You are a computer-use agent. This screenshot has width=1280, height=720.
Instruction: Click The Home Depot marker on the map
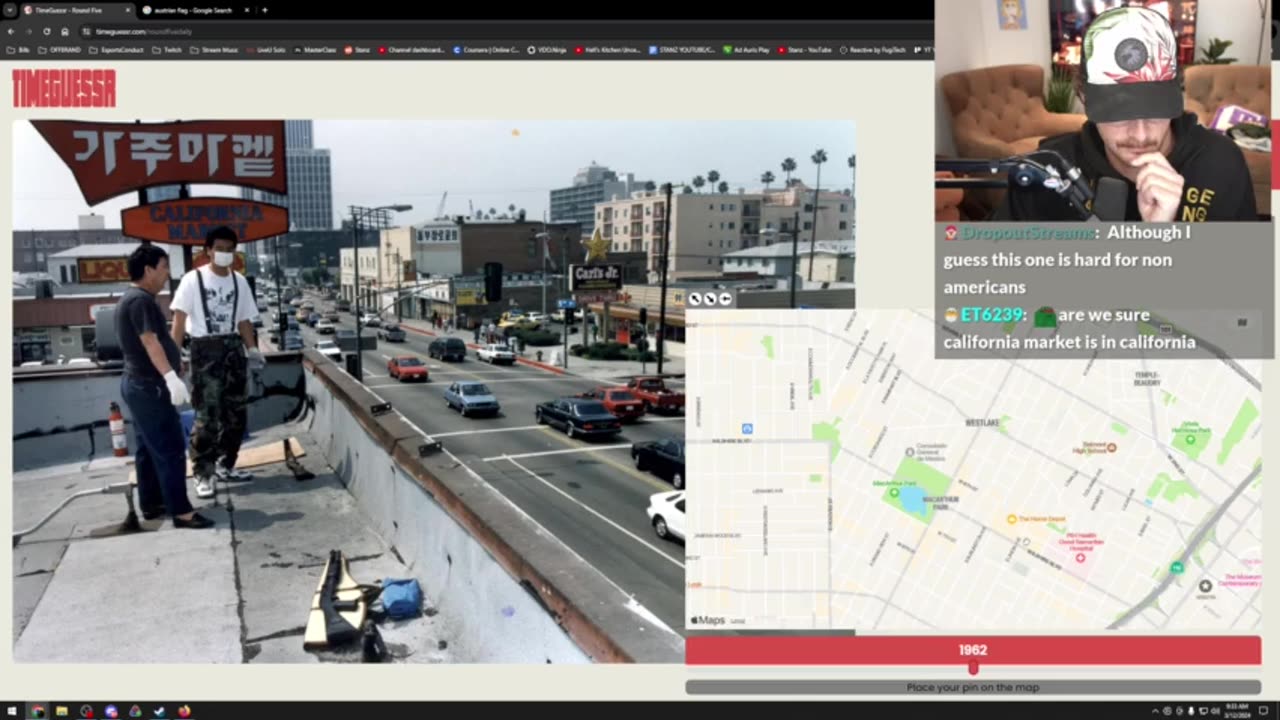[x=1011, y=519]
